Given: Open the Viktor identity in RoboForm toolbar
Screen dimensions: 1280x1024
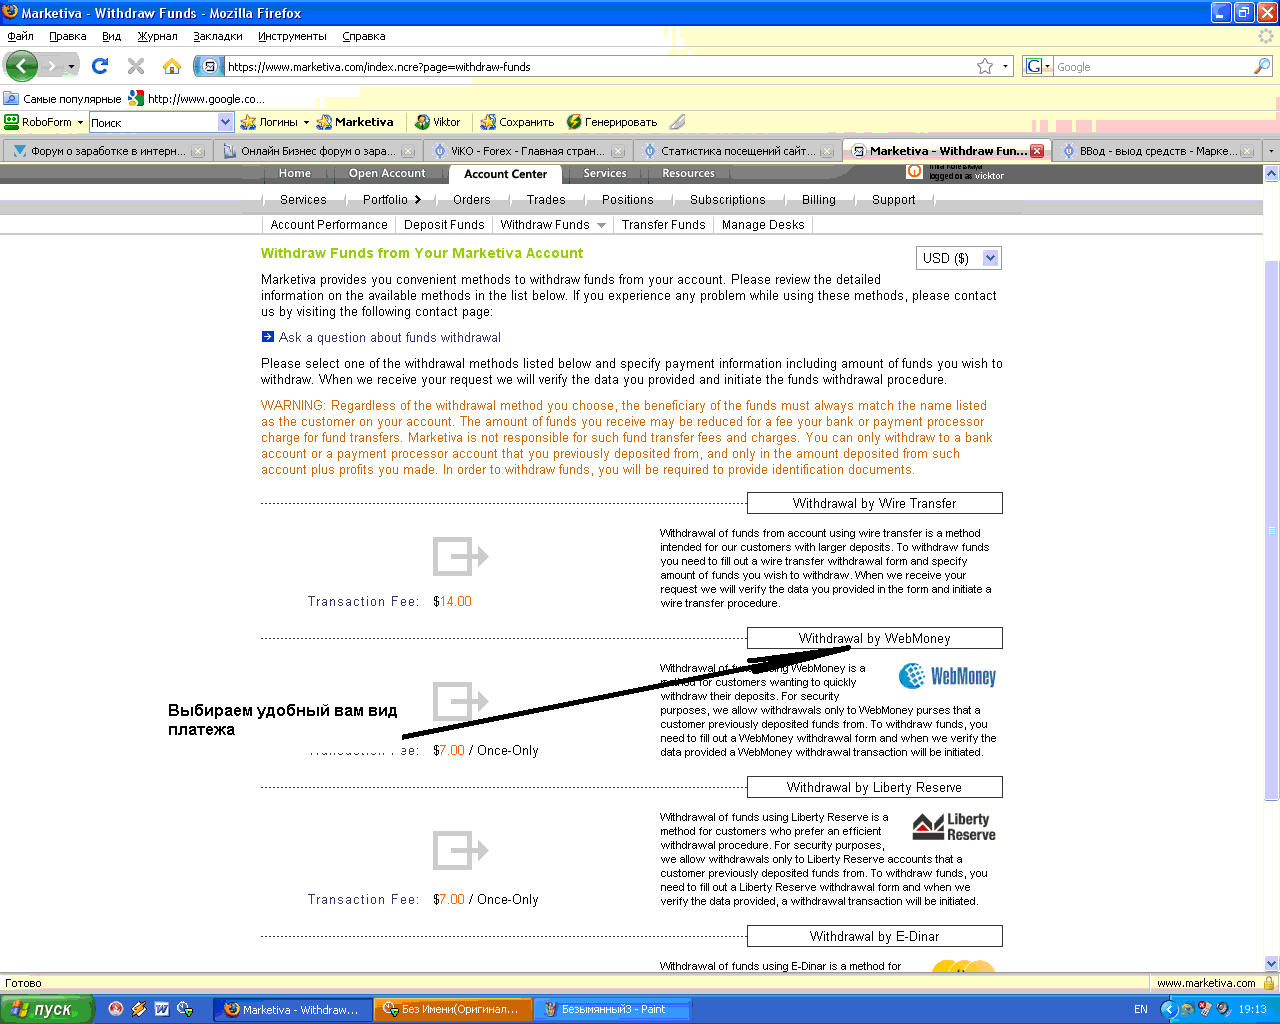Looking at the screenshot, I should click(x=437, y=122).
